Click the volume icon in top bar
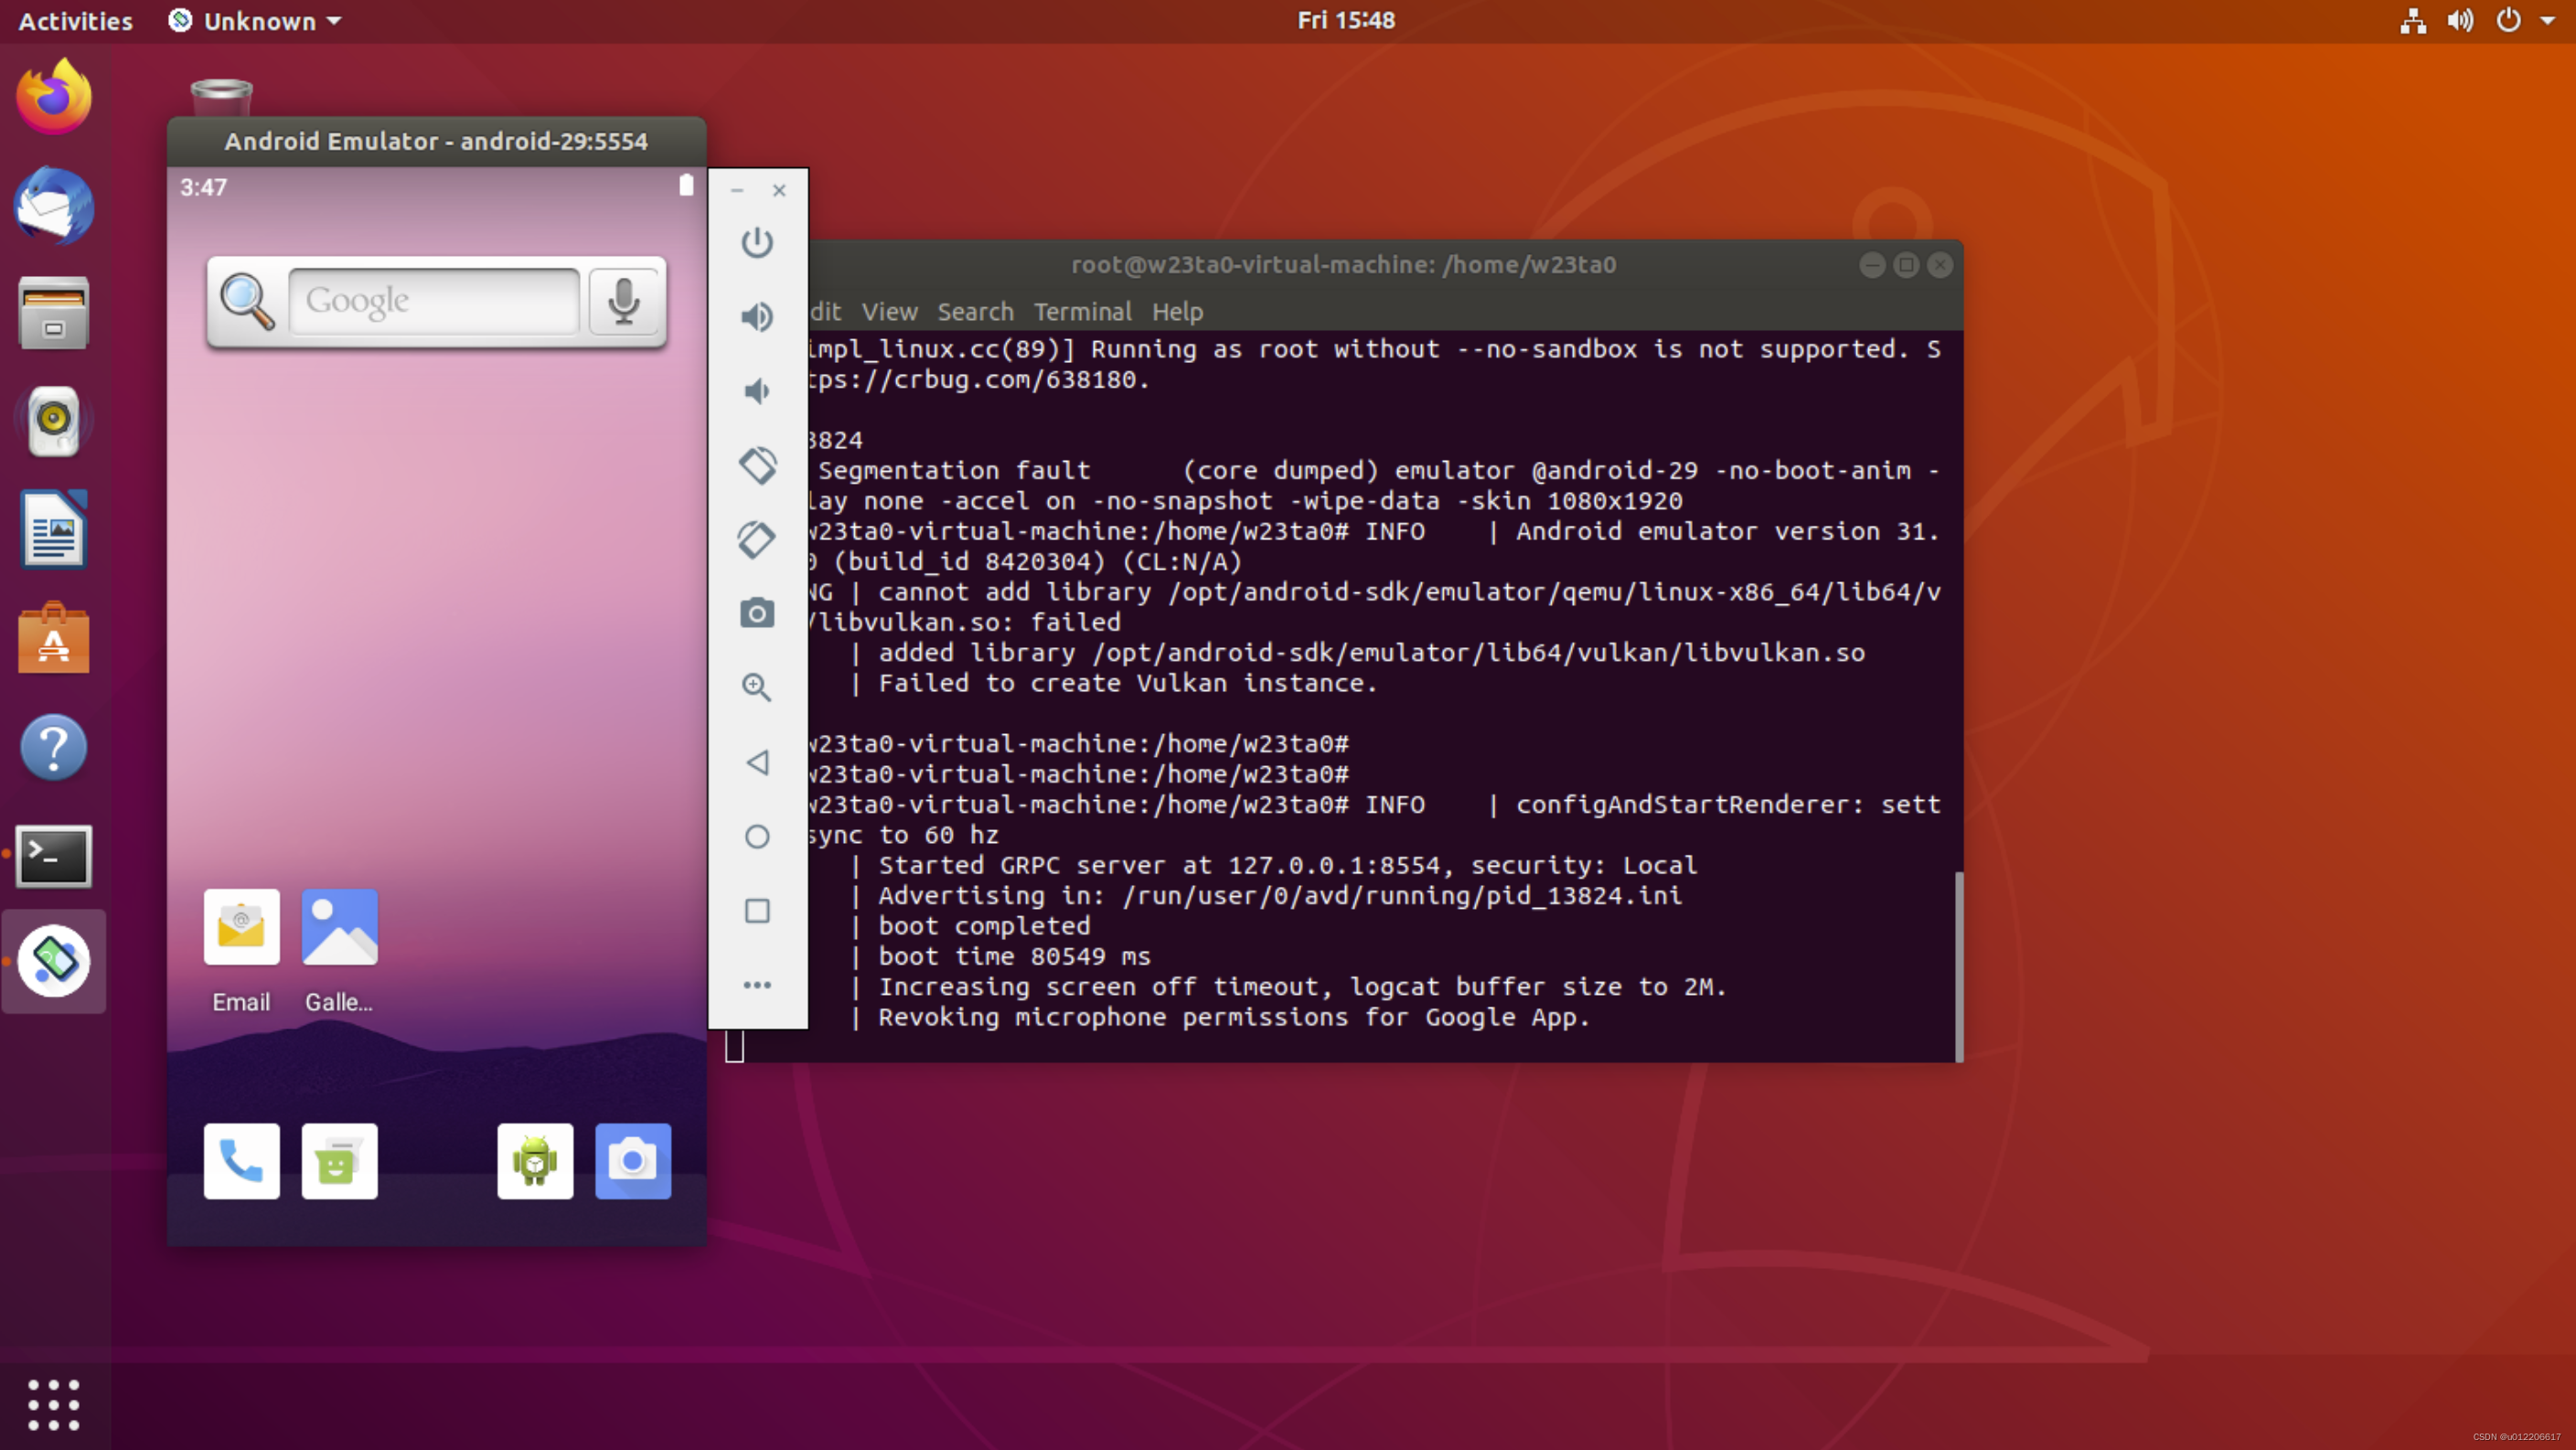Screen dimensions: 2576x1450 tap(2460, 21)
